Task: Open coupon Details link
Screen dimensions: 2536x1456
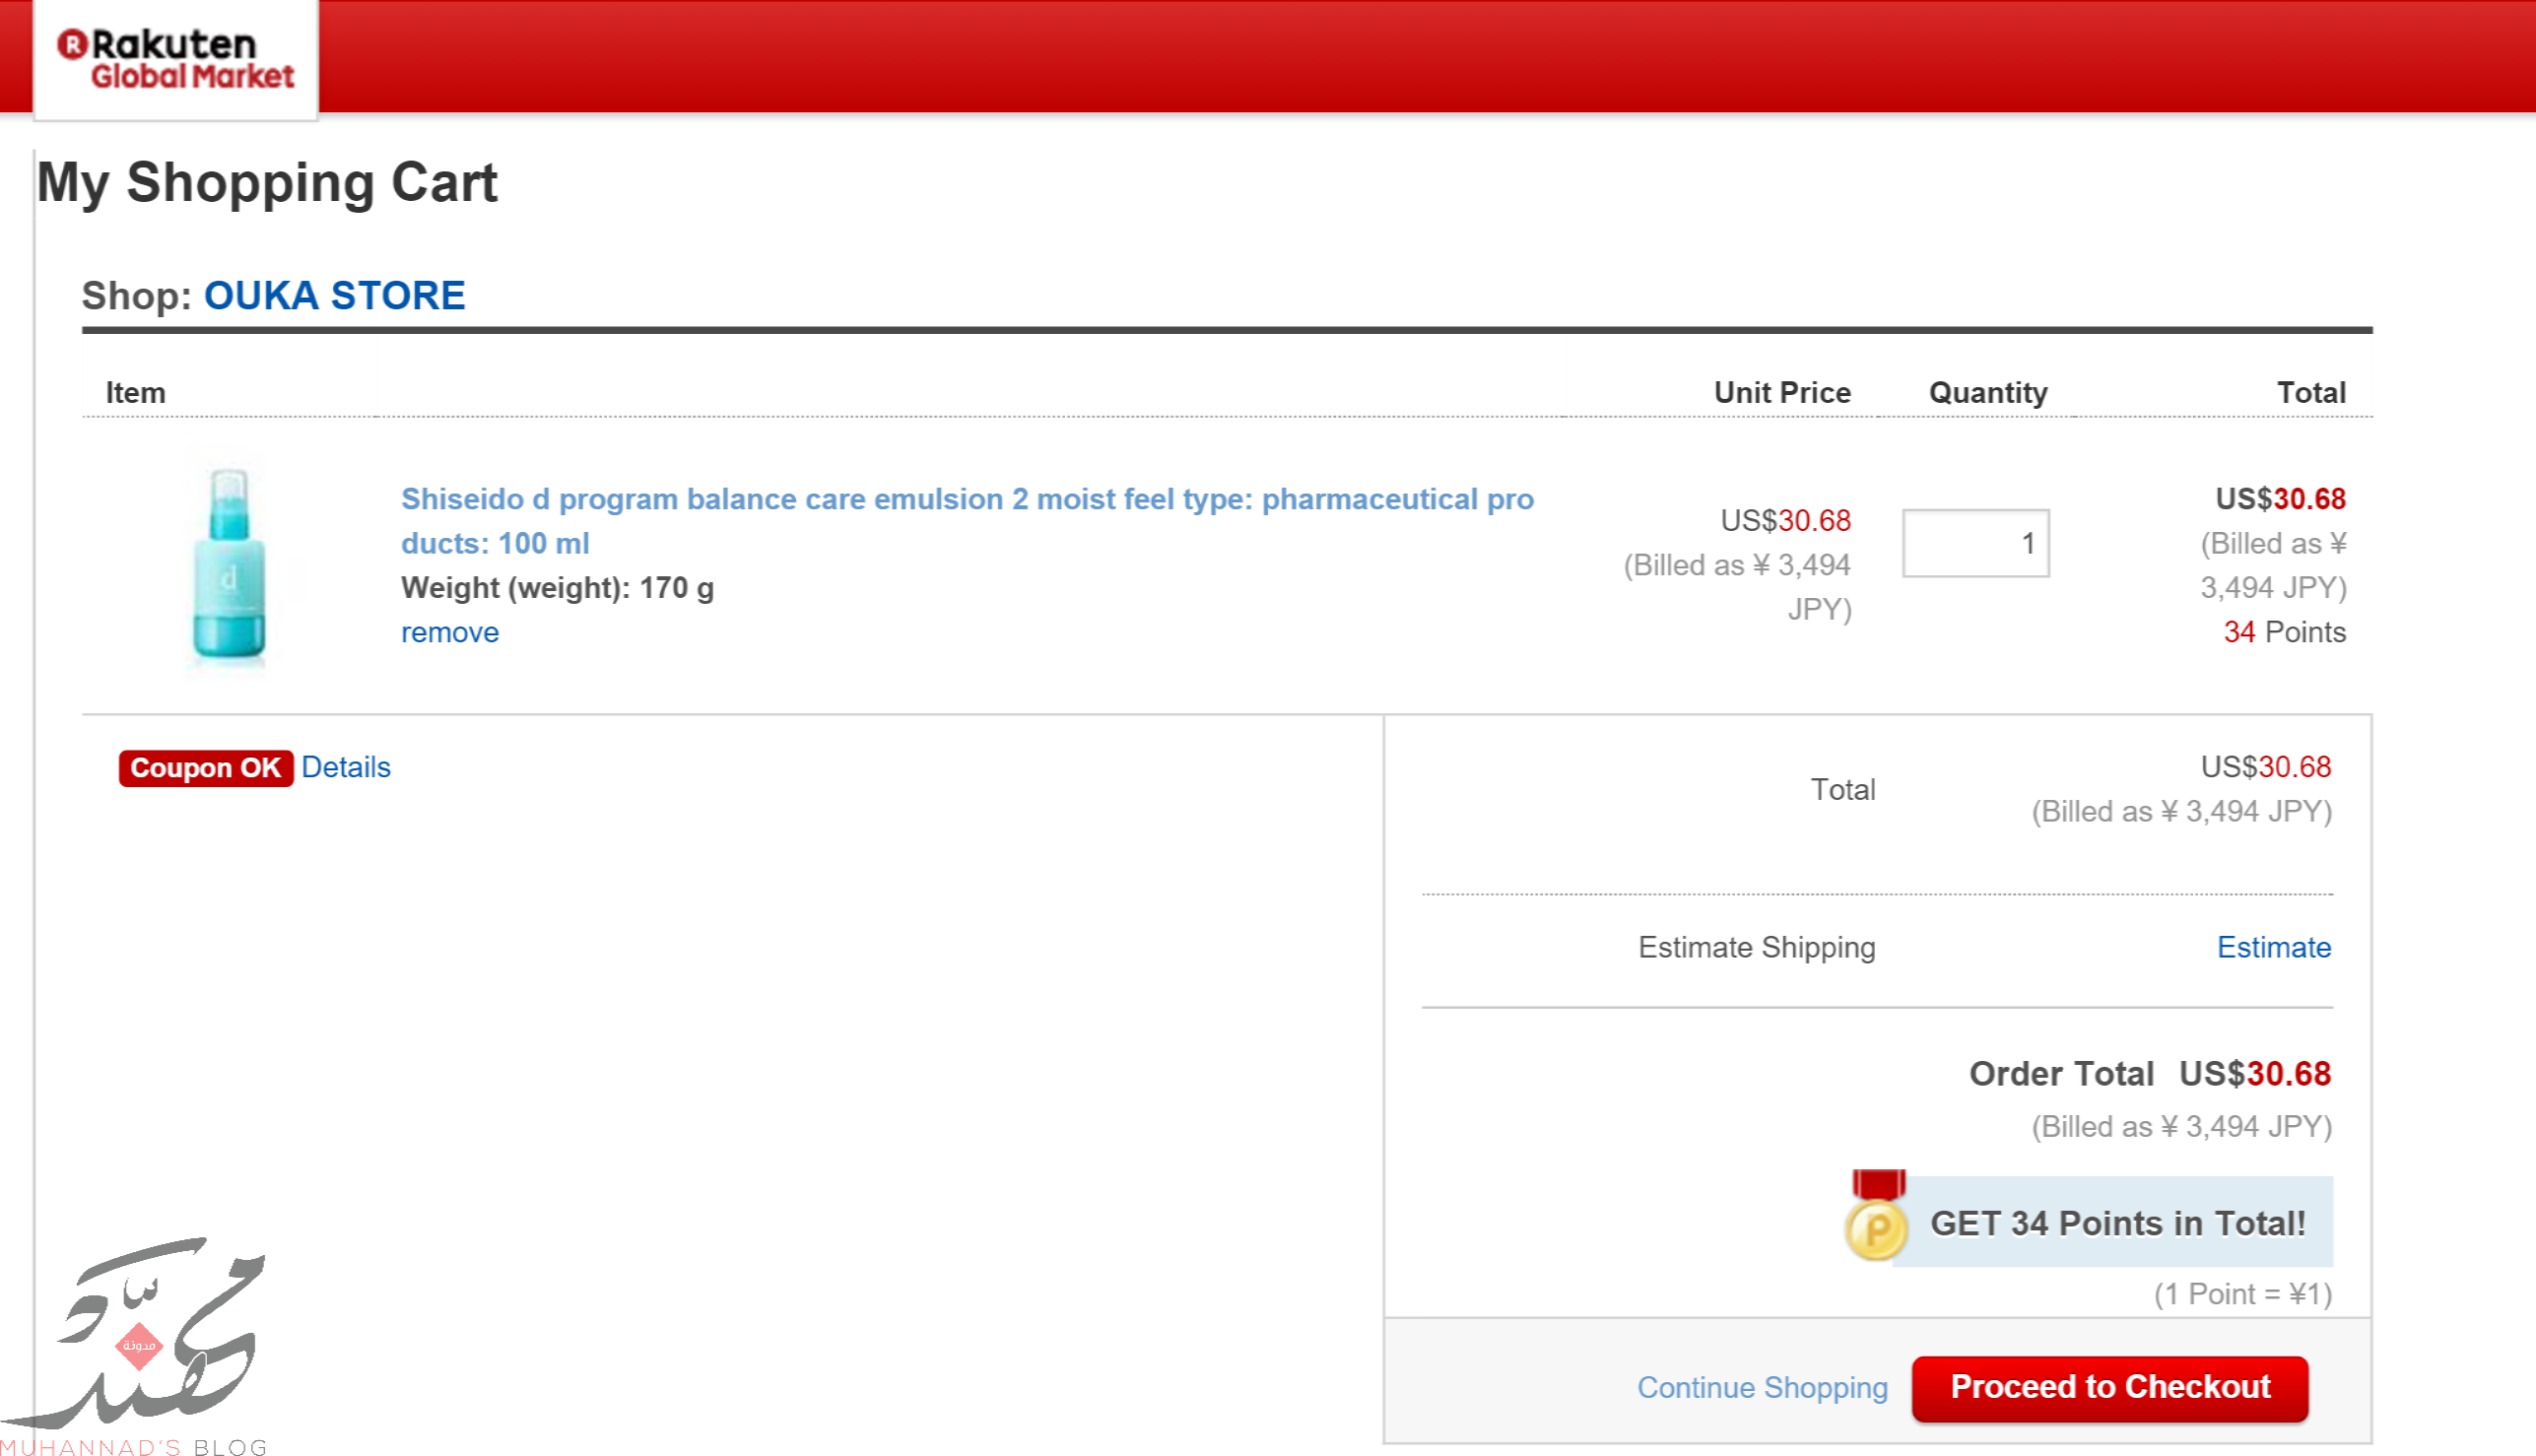Action: pyautogui.click(x=345, y=767)
